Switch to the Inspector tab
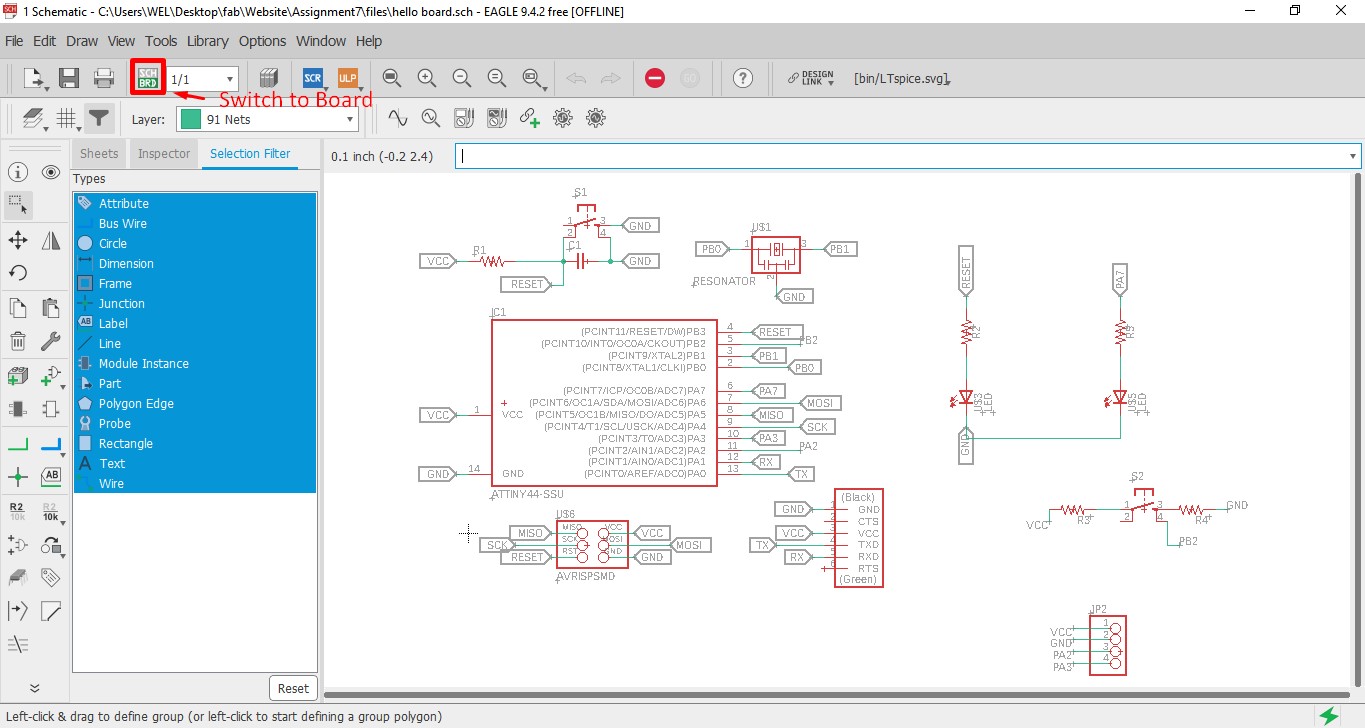Viewport: 1365px width, 728px height. click(x=164, y=153)
